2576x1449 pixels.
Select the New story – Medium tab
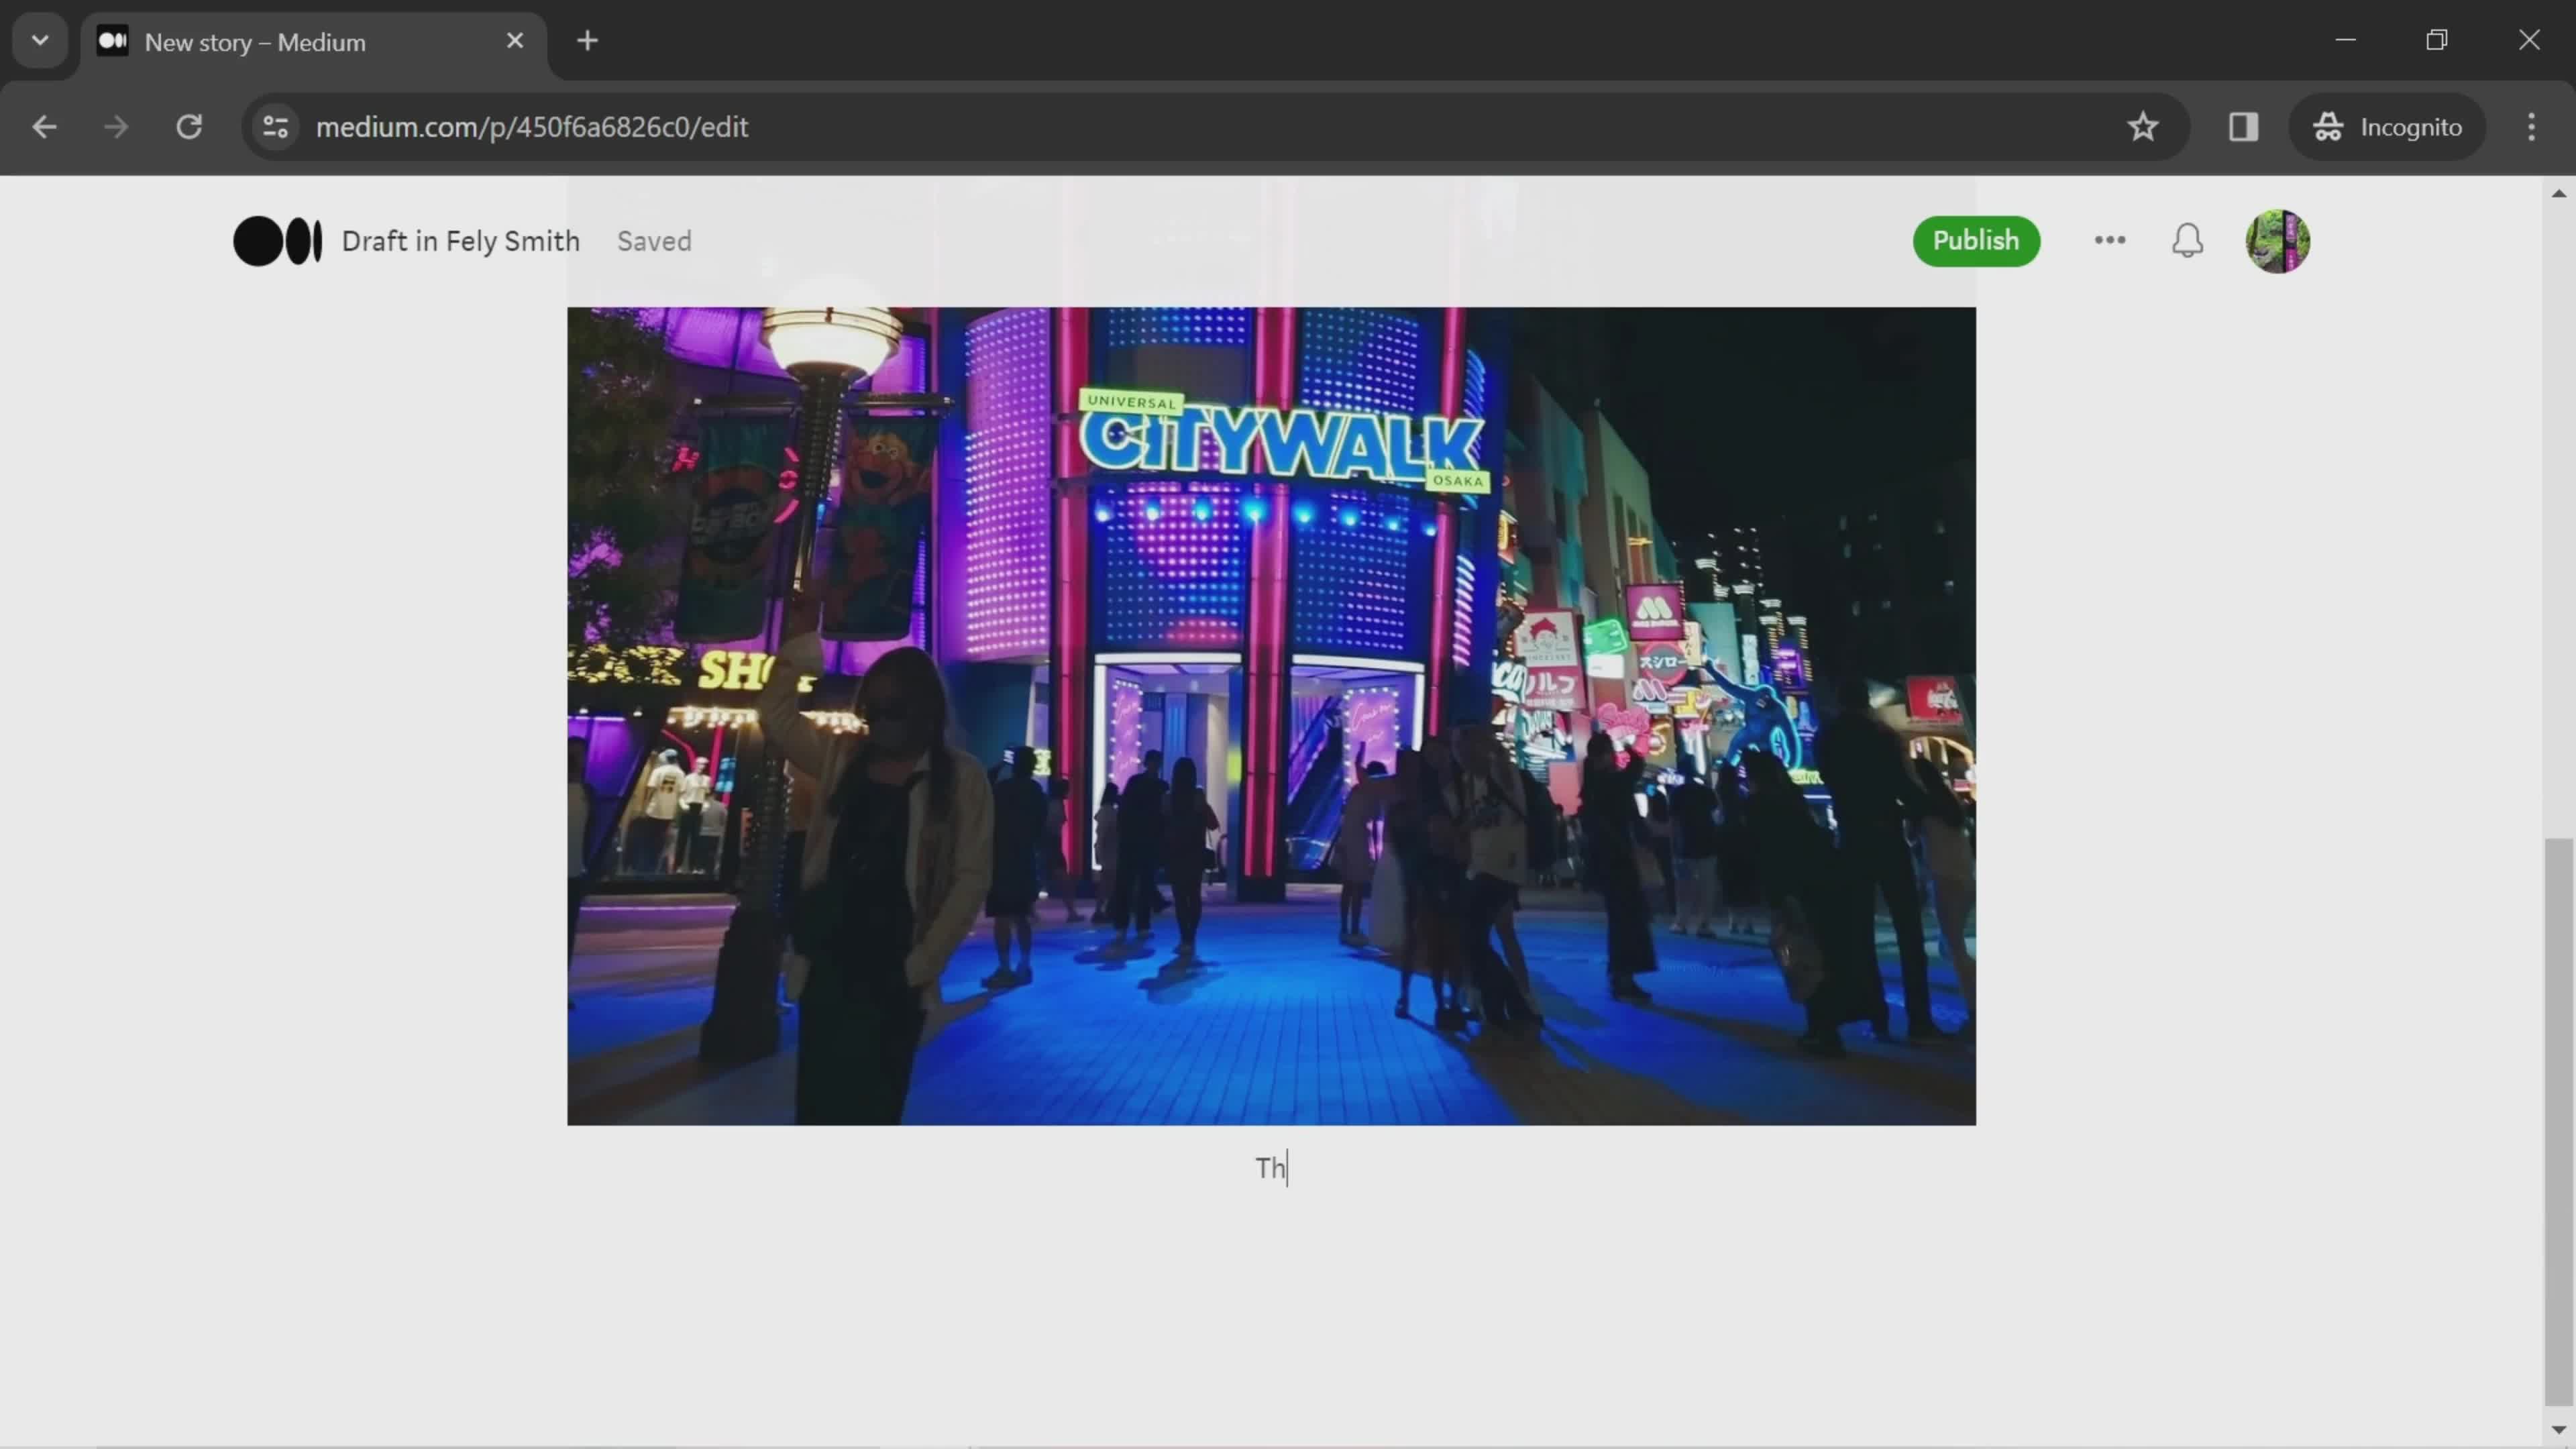click(x=313, y=42)
